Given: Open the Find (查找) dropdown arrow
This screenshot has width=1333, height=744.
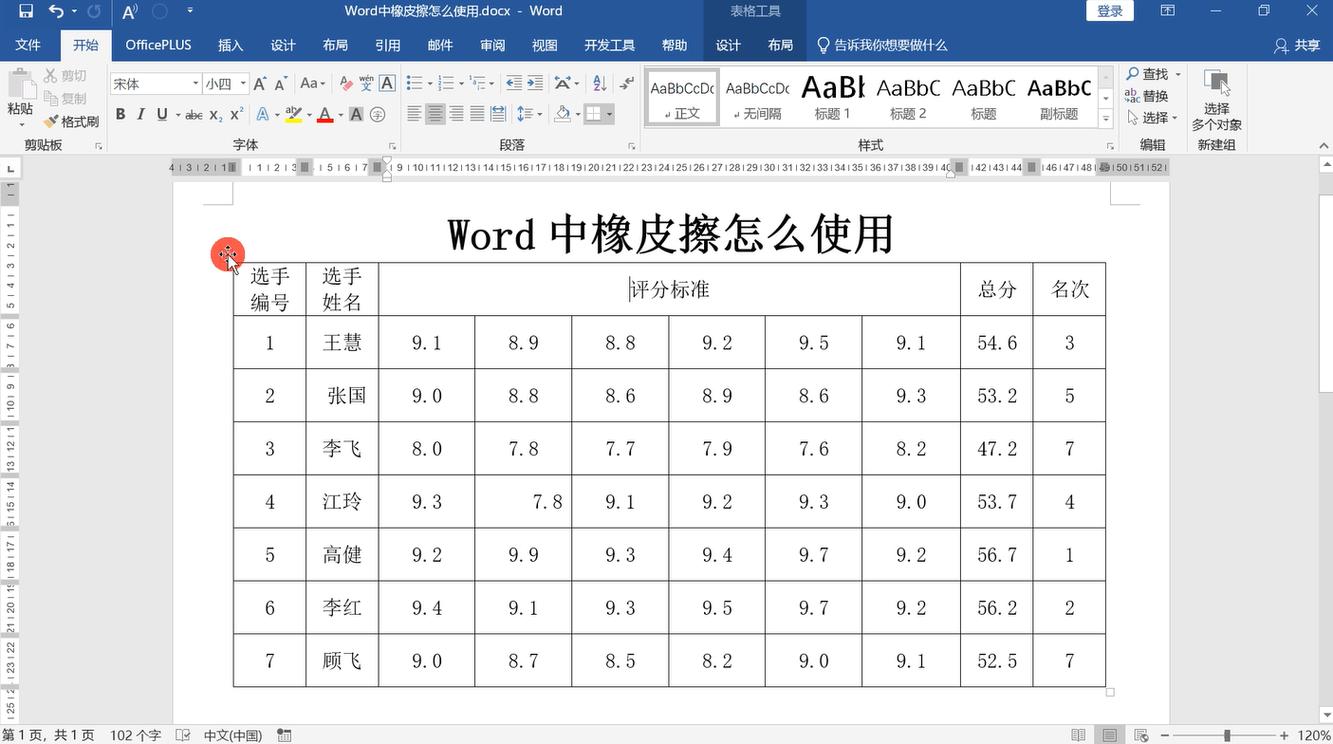Looking at the screenshot, I should (1178, 75).
